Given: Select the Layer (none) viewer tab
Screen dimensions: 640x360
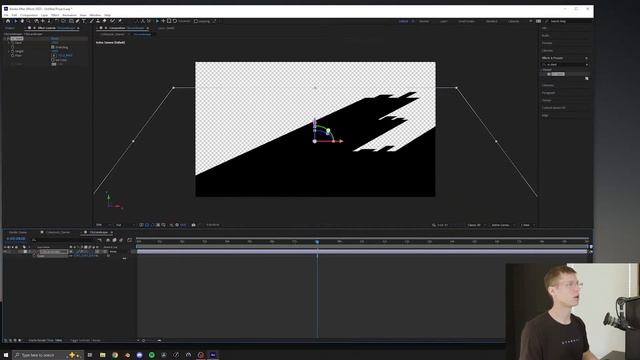Looking at the screenshot, I should coord(166,28).
